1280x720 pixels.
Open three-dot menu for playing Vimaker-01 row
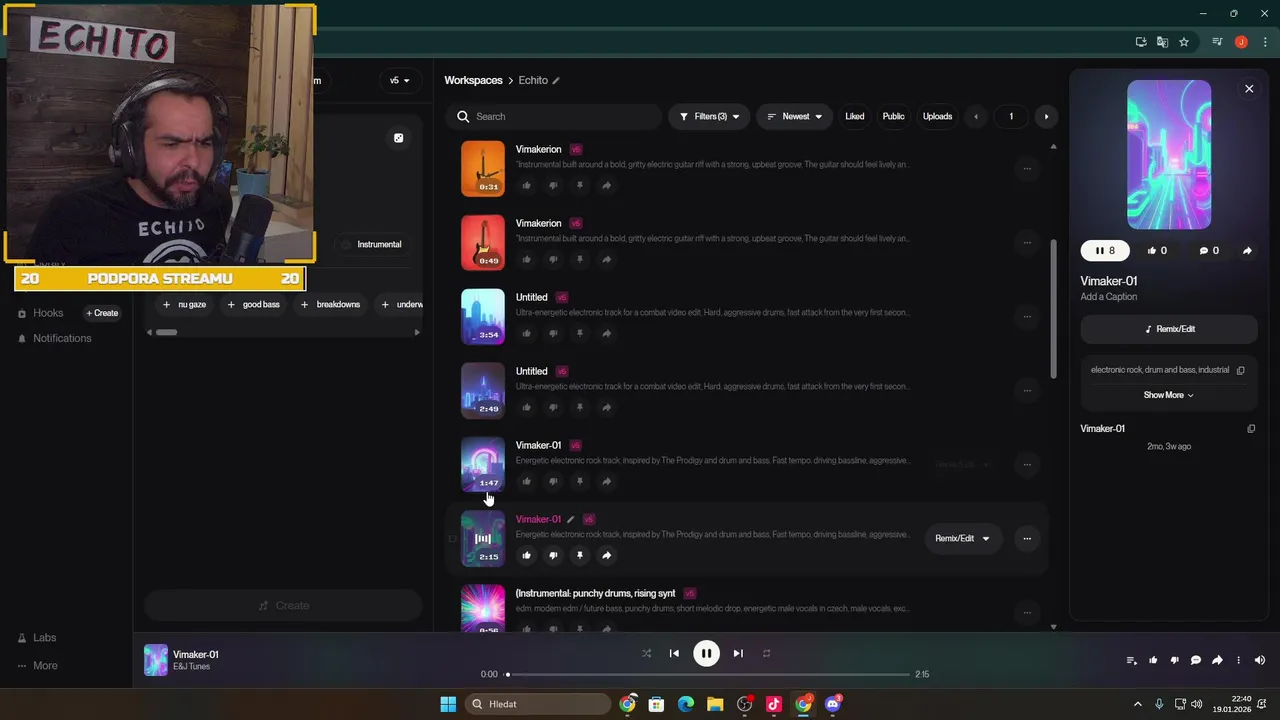pos(1026,538)
